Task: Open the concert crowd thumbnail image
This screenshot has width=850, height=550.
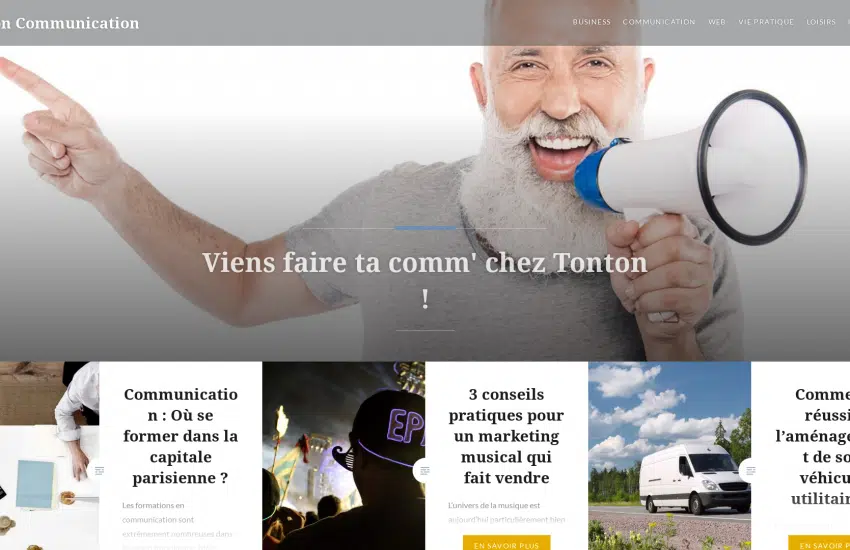Action: [344, 456]
